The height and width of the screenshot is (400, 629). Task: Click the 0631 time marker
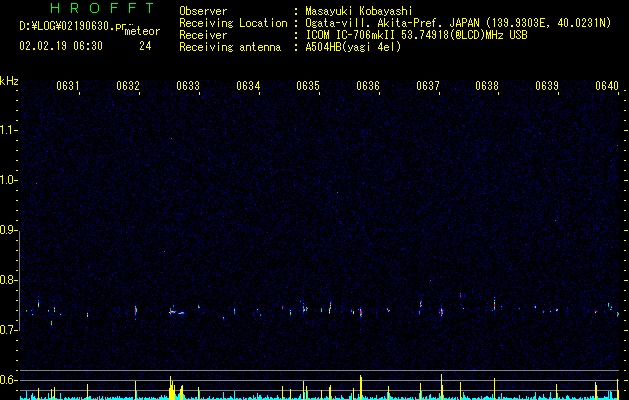[x=68, y=86]
